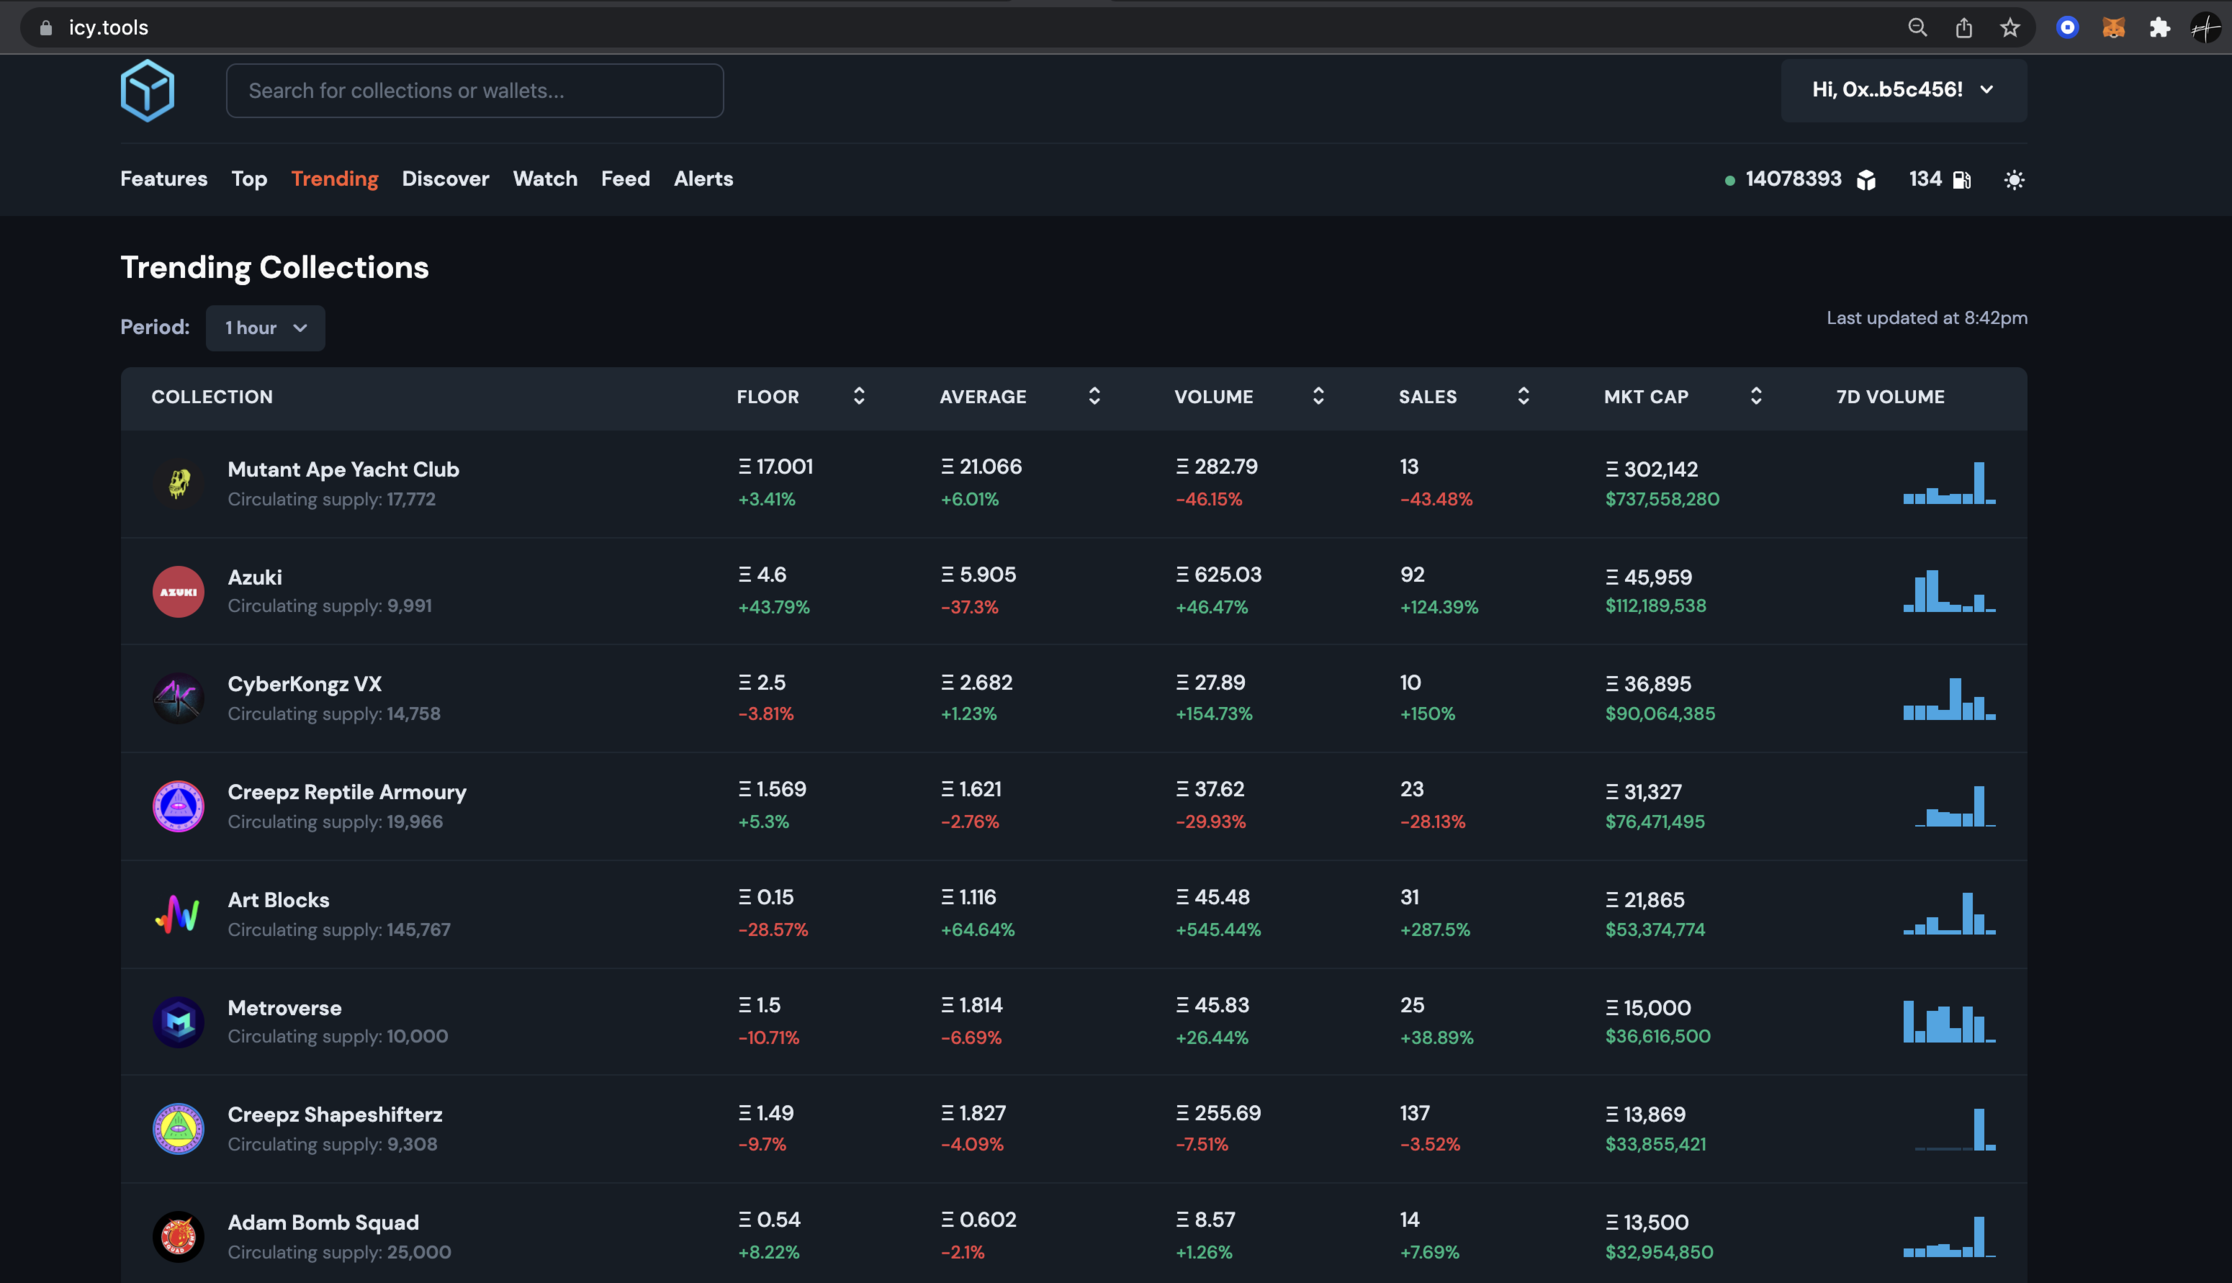
Task: Open the MetaMask fox extension
Action: click(2113, 28)
